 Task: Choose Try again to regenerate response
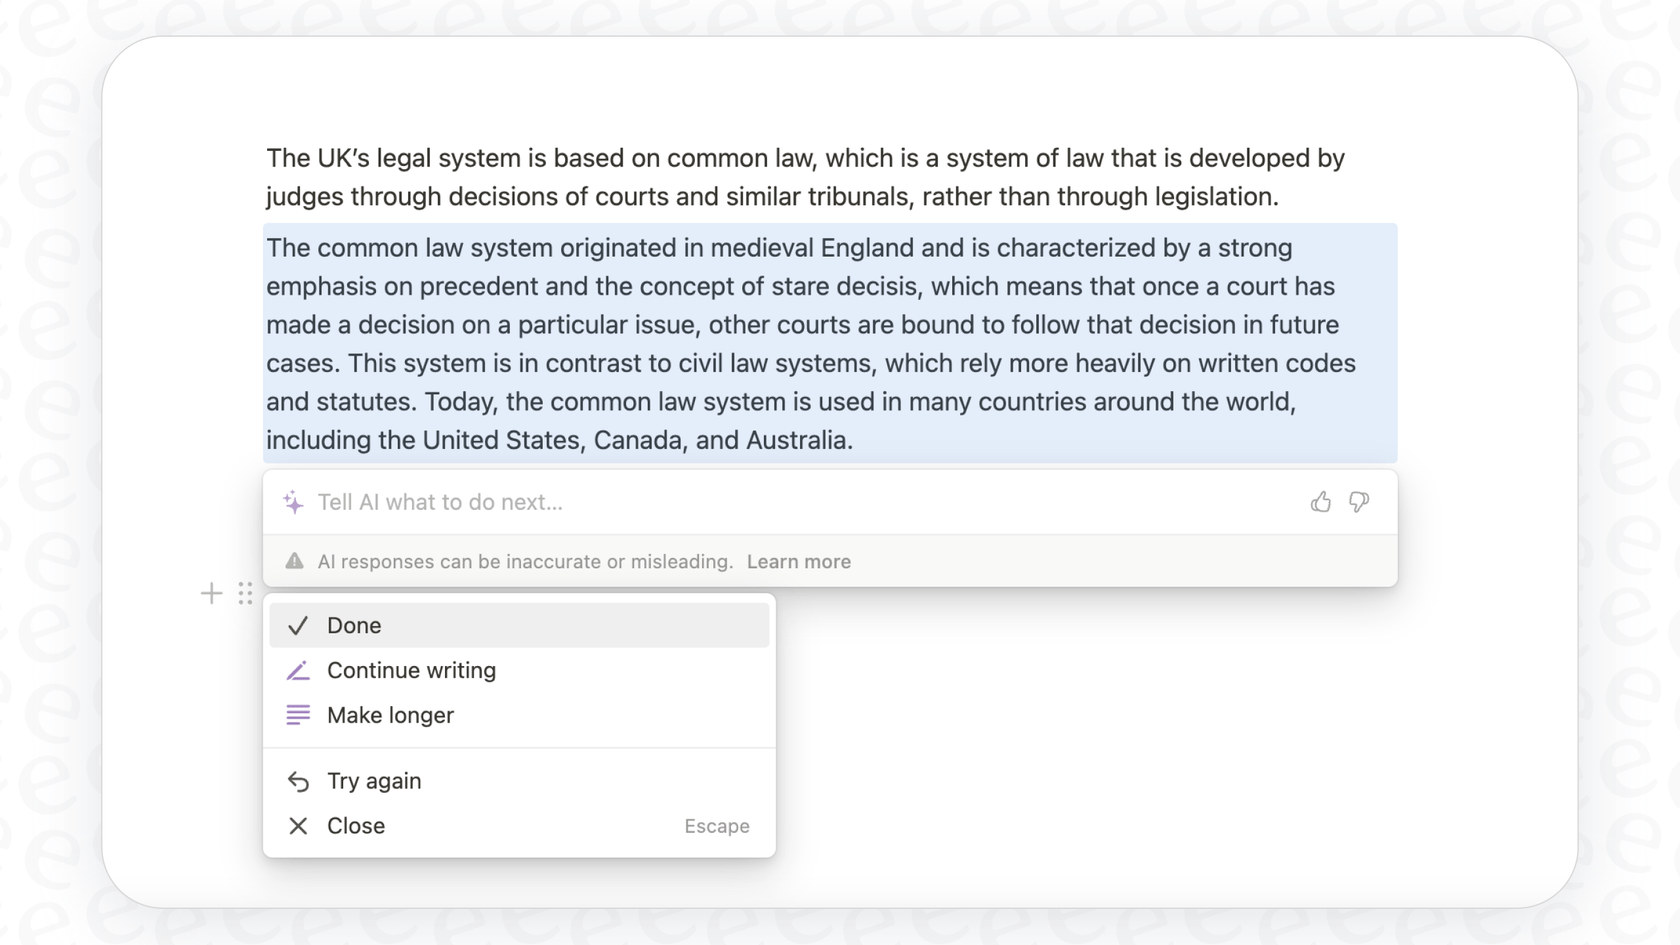coord(374,781)
